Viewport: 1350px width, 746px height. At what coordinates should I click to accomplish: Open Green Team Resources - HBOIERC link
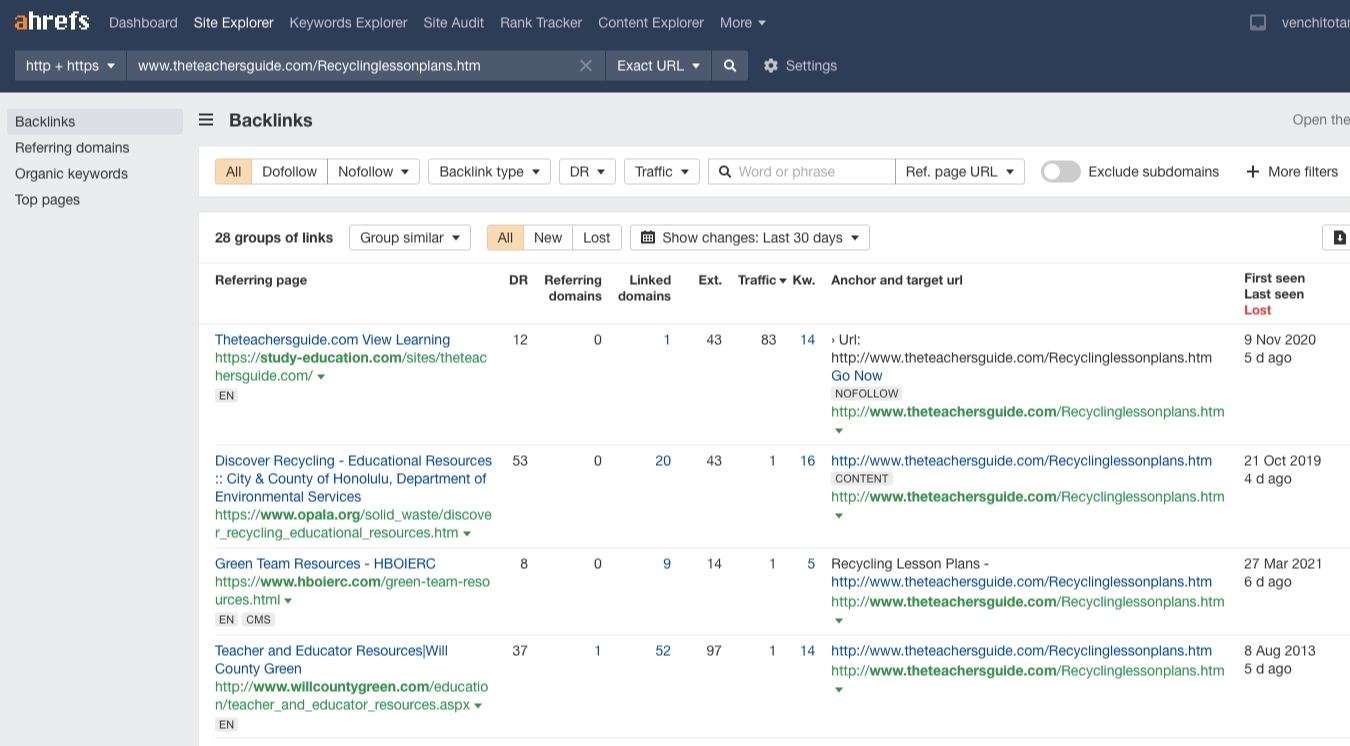[x=325, y=564]
